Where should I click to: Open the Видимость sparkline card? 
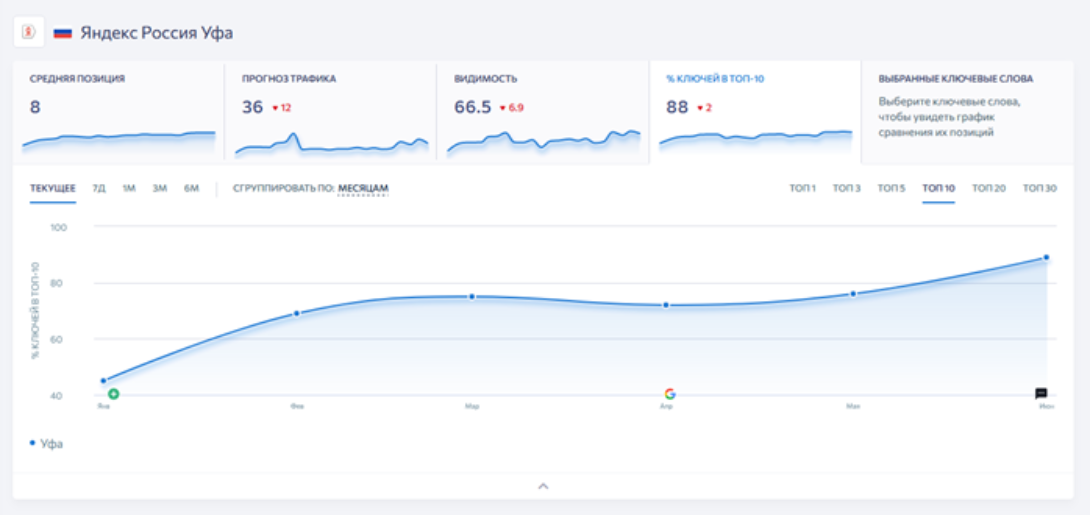[x=543, y=111]
